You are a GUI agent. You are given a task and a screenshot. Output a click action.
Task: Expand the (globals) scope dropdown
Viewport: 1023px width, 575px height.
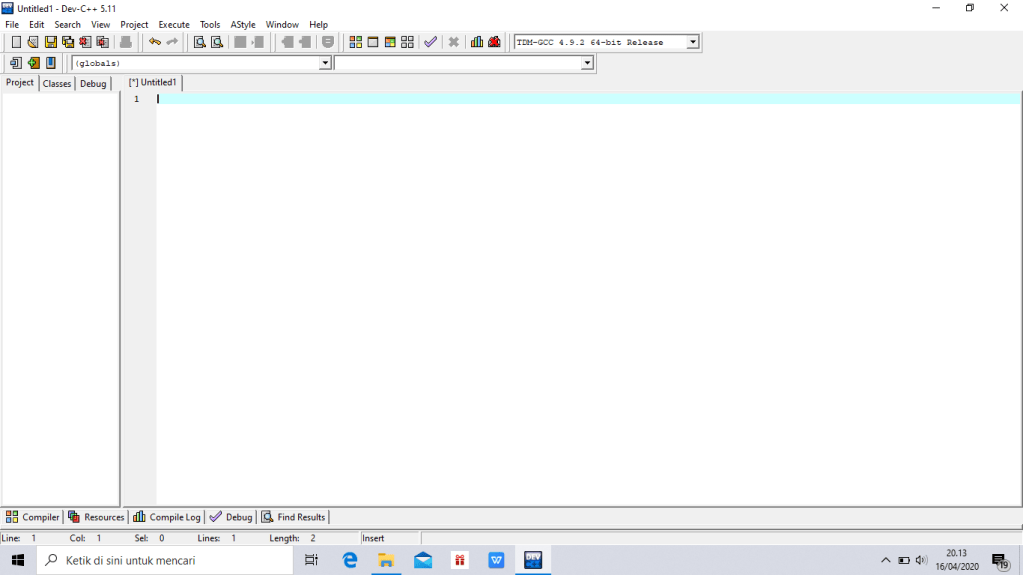tap(325, 63)
